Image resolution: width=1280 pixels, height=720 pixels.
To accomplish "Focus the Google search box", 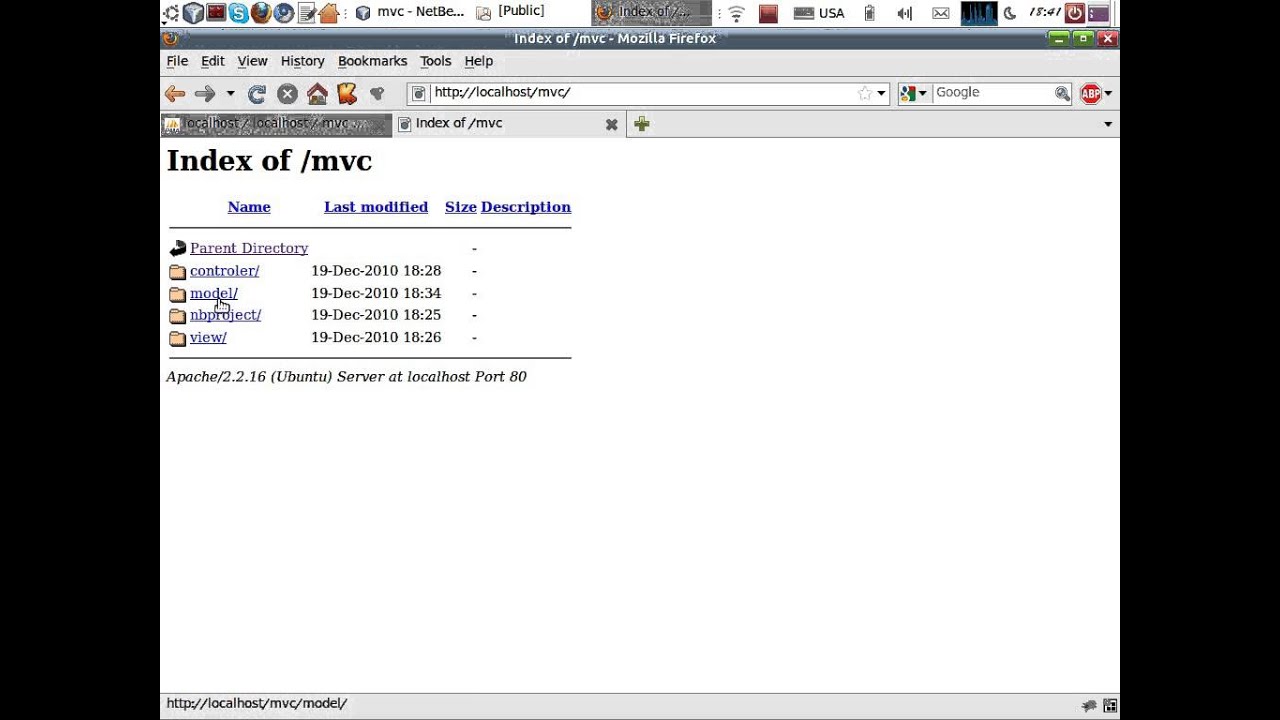I will click(x=992, y=92).
